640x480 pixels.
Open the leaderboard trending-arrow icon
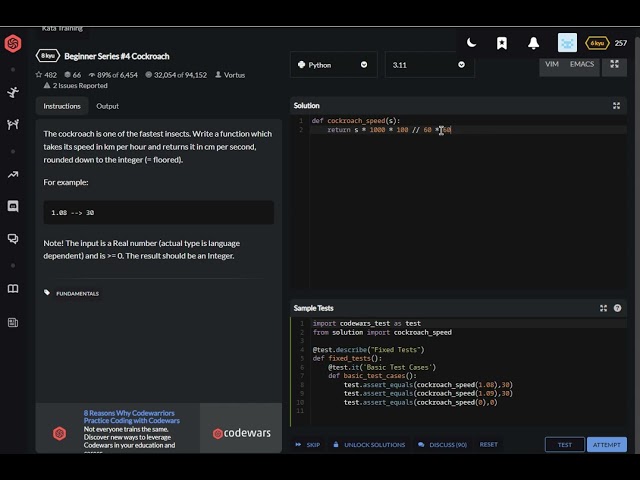click(13, 175)
